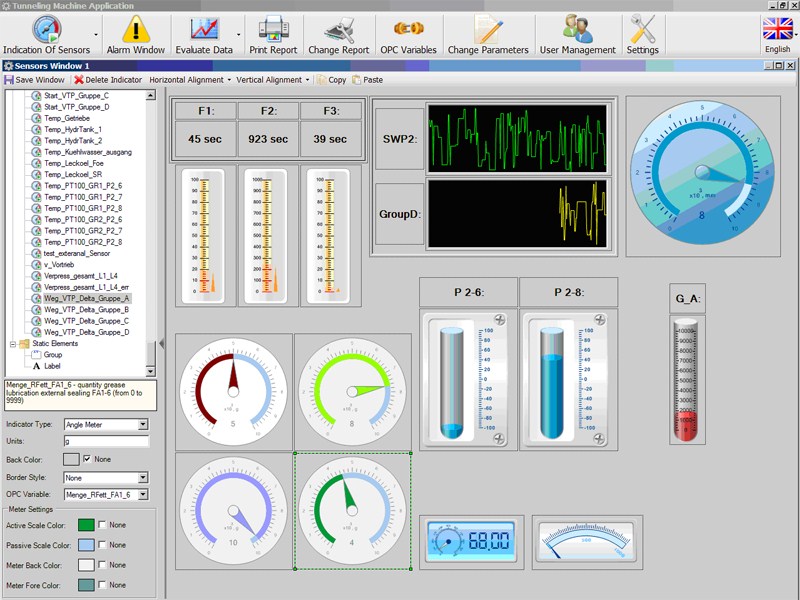Click the Copy toolbar icon
This screenshot has height=600, width=800.
pos(321,80)
